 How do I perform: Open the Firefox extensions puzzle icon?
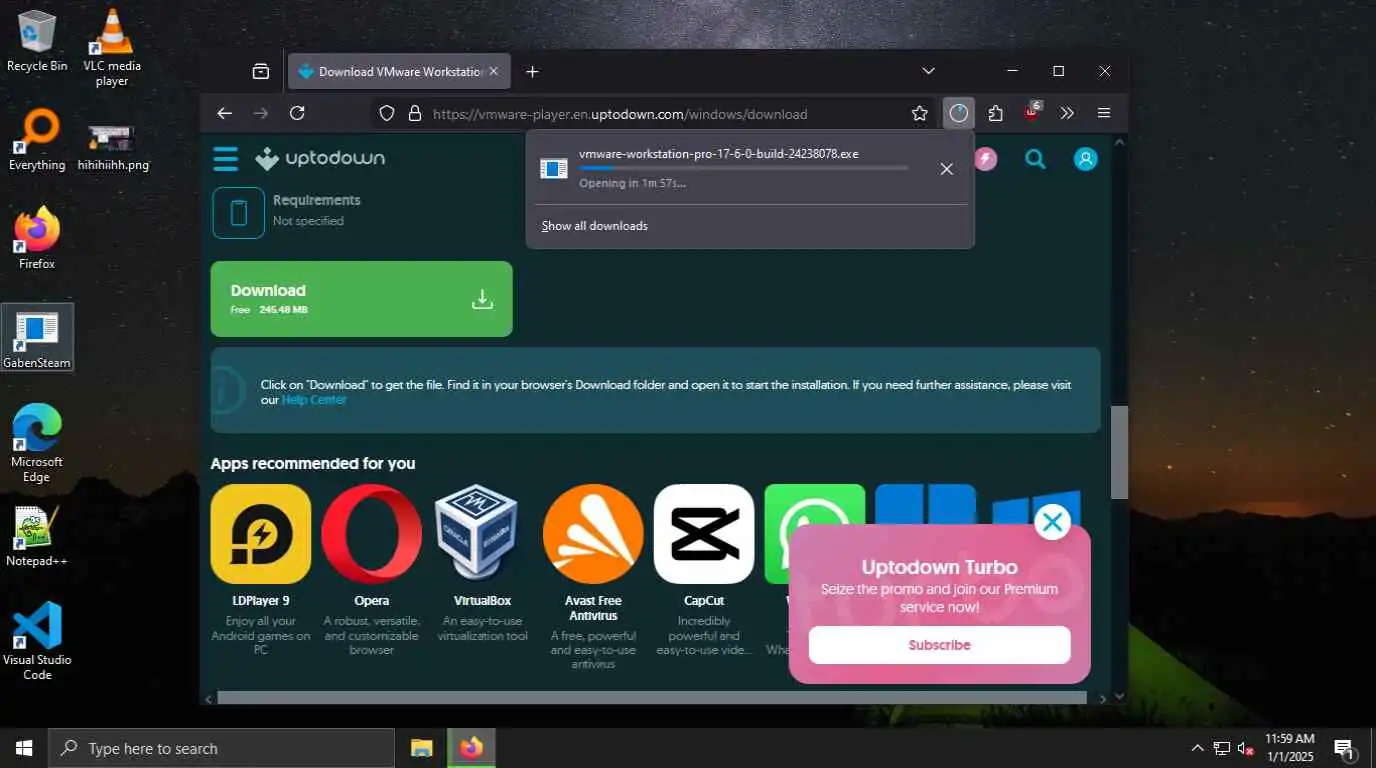pos(995,113)
